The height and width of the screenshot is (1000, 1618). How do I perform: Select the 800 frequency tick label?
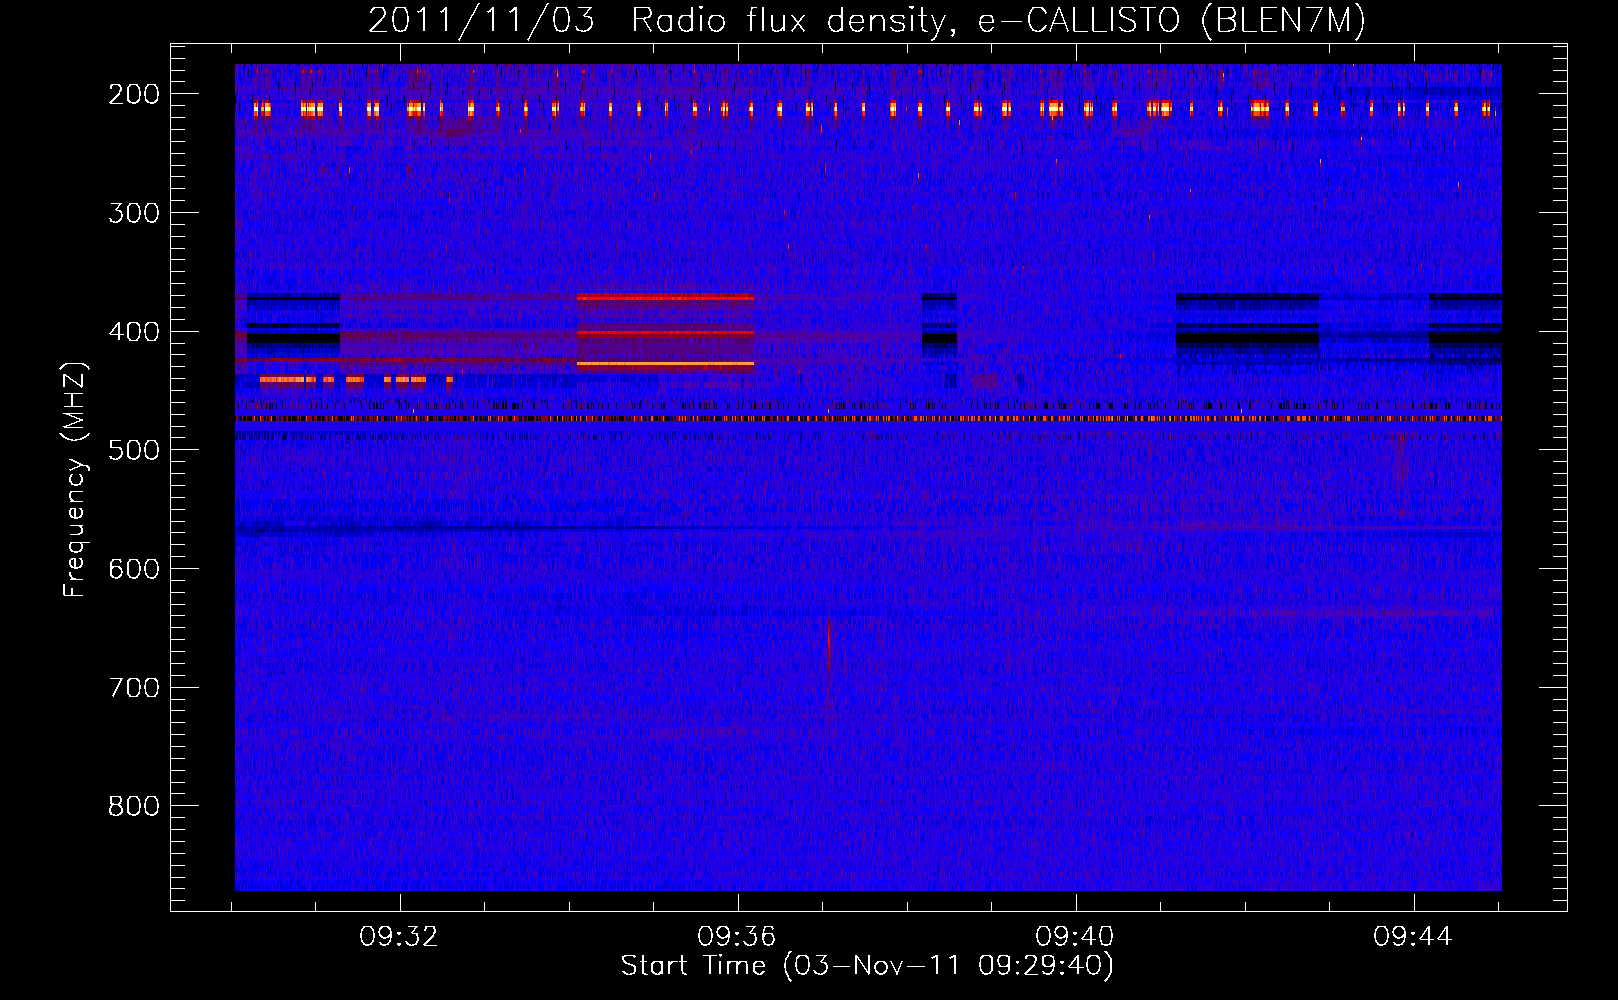click(134, 806)
